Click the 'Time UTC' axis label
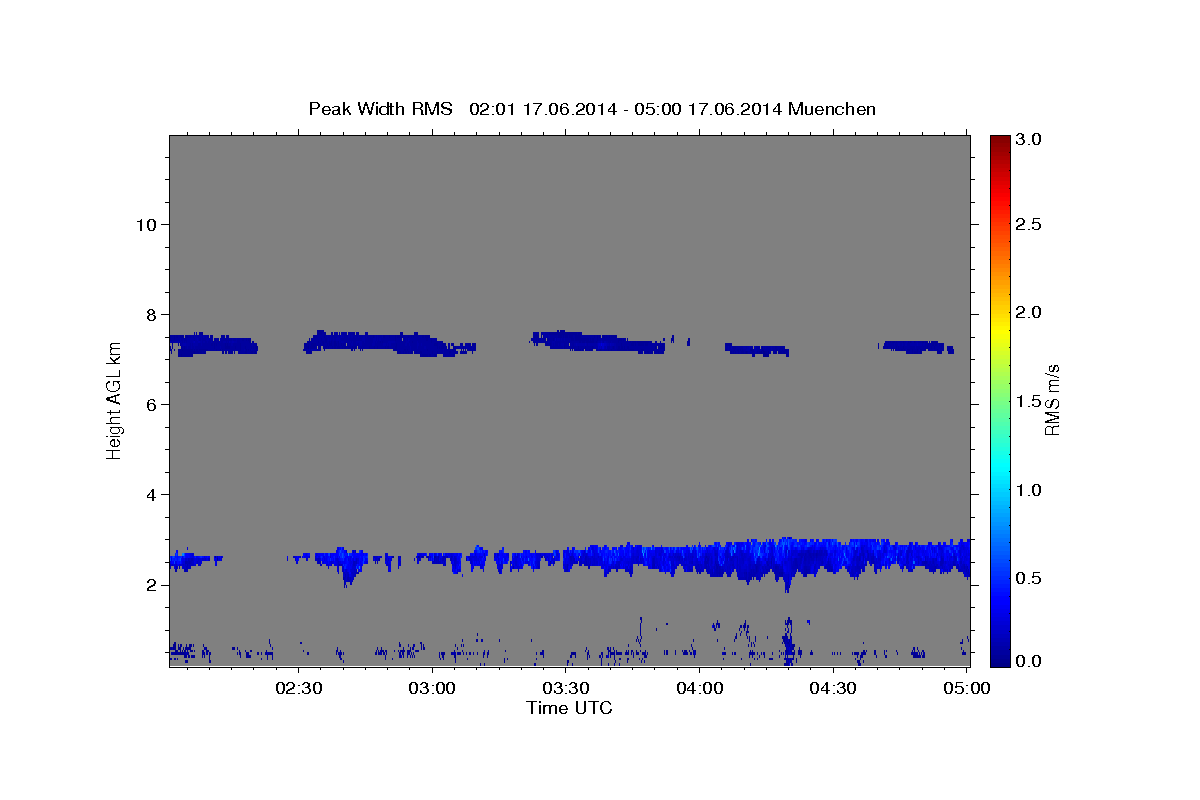1200x800 pixels. 569,708
